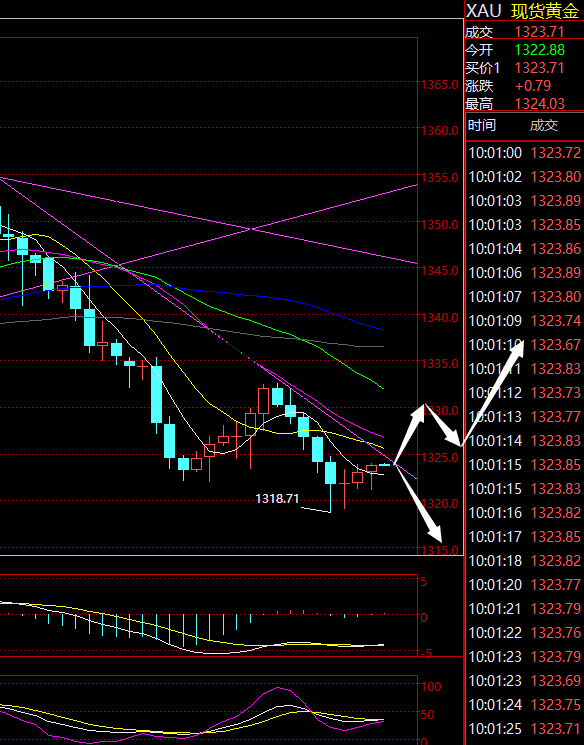The image size is (584, 745).
Task: Select the 10:01:18 time entry
Action: click(x=495, y=561)
